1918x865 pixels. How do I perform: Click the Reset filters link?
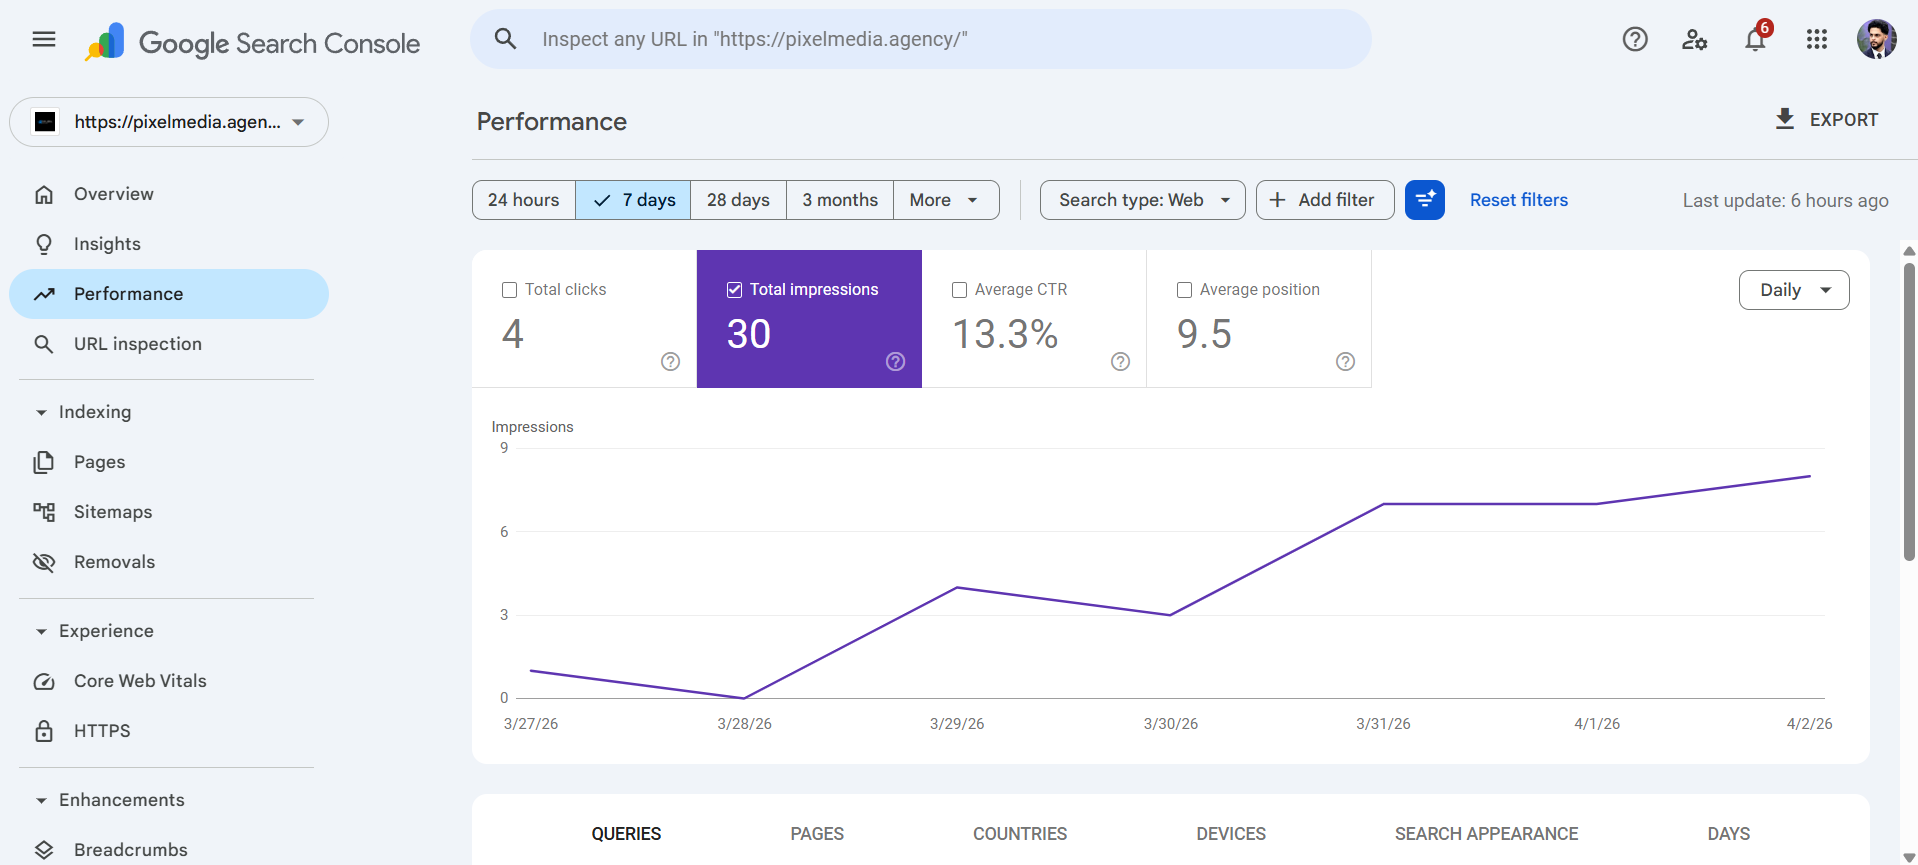tap(1518, 200)
